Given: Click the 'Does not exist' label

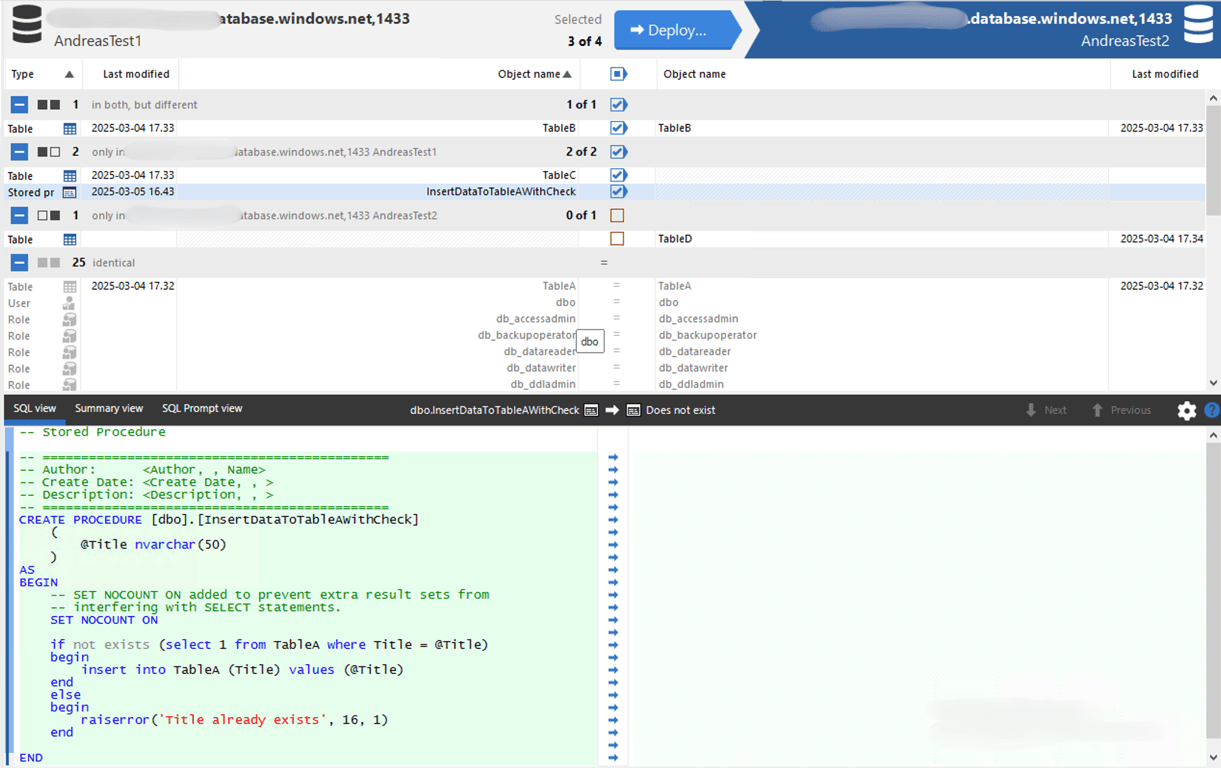Looking at the screenshot, I should pyautogui.click(x=681, y=410).
